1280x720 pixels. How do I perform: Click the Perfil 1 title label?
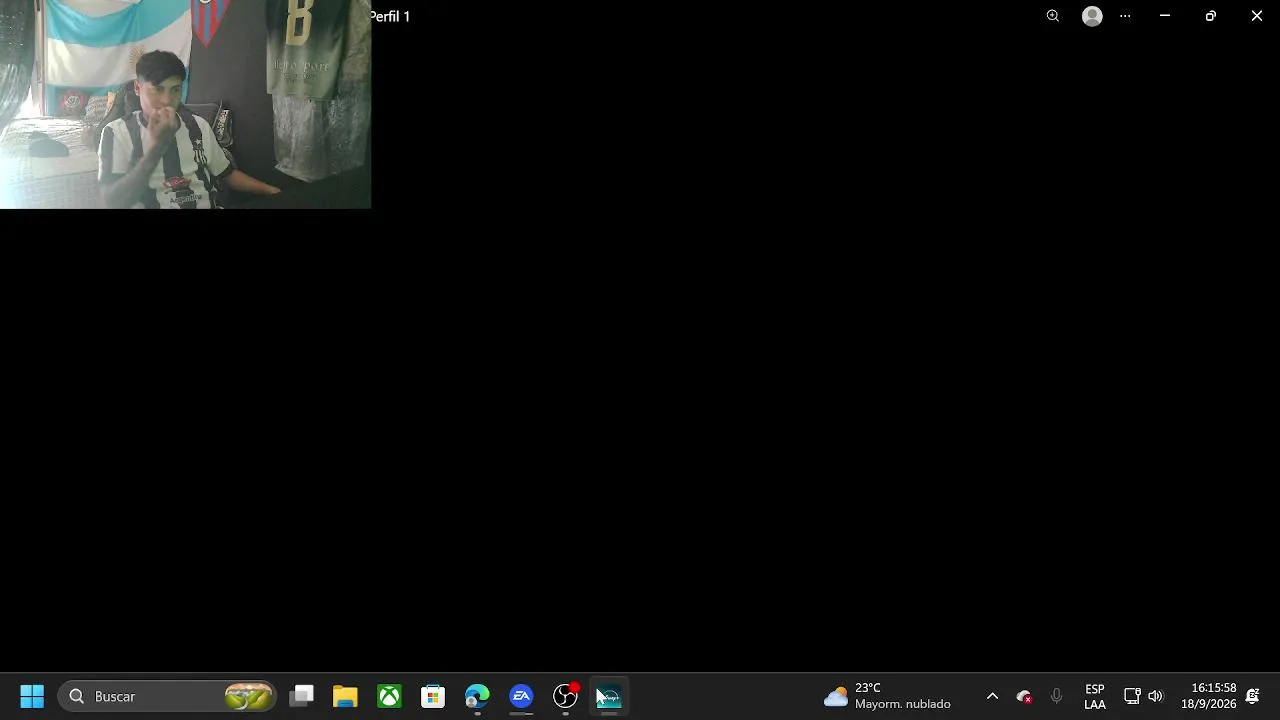pyautogui.click(x=390, y=16)
